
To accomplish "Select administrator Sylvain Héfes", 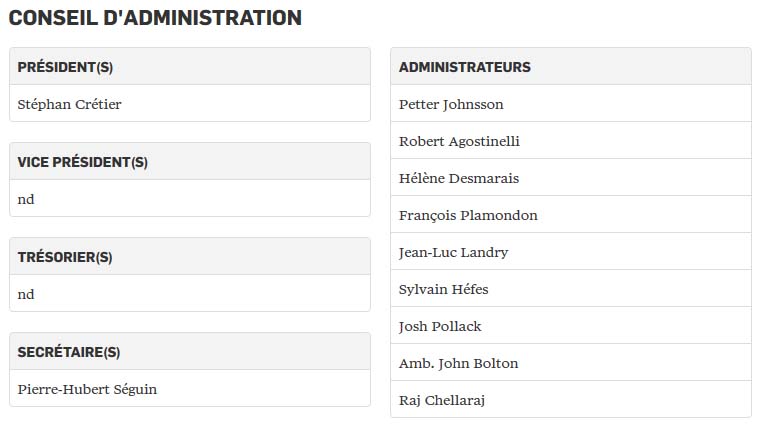I will [x=443, y=289].
